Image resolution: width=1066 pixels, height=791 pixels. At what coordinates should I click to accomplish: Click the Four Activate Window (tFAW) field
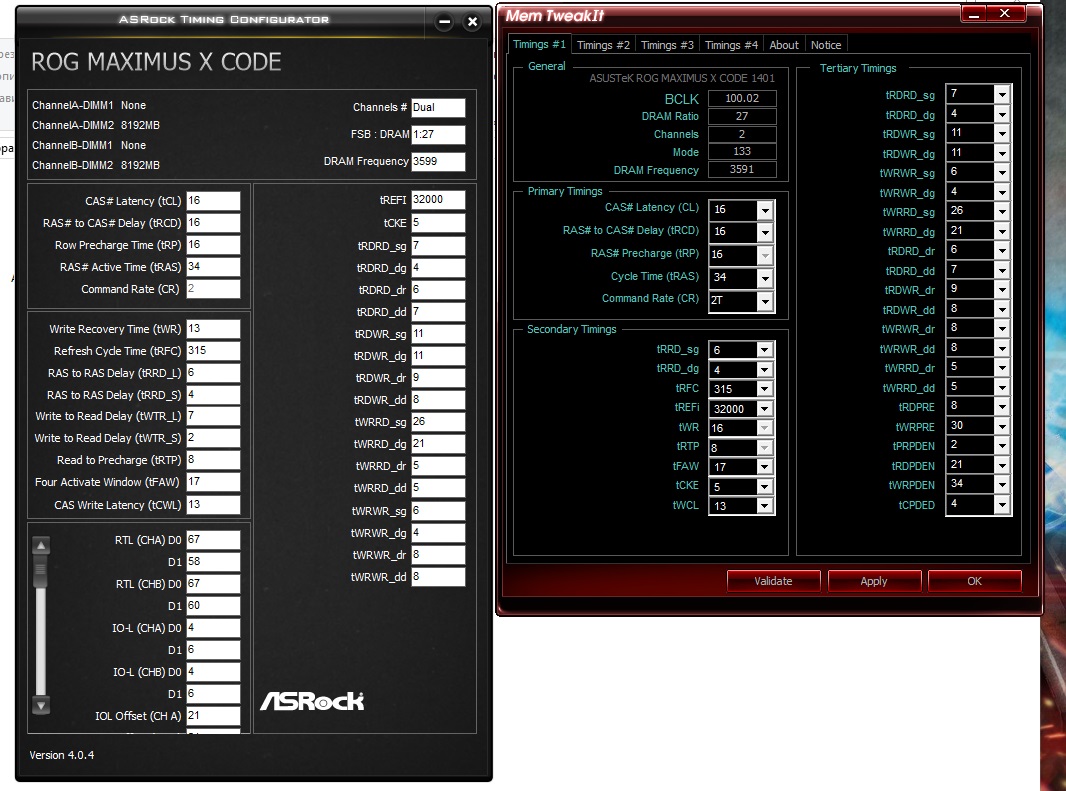click(x=213, y=482)
